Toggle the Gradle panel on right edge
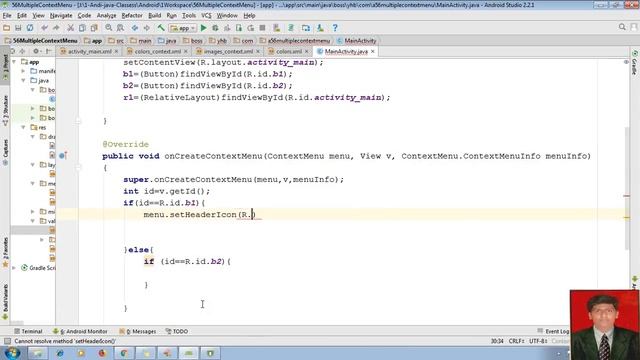The image size is (640, 360). 635,62
